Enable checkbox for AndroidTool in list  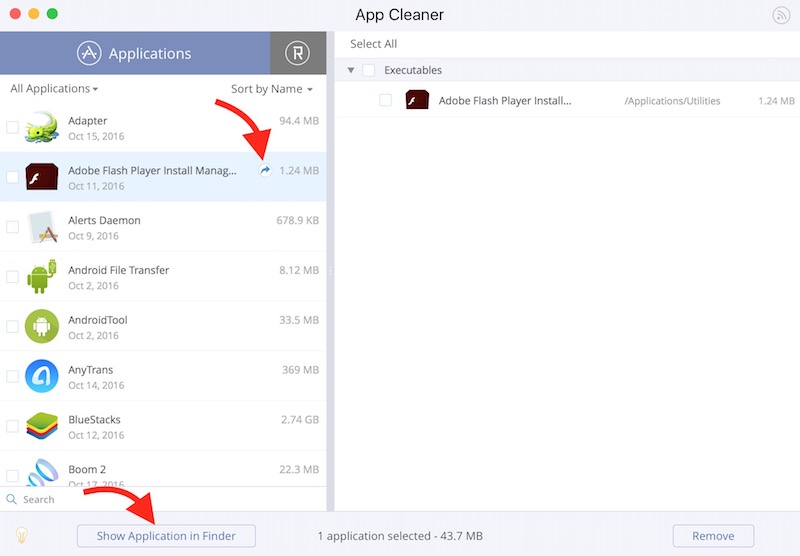tap(13, 327)
